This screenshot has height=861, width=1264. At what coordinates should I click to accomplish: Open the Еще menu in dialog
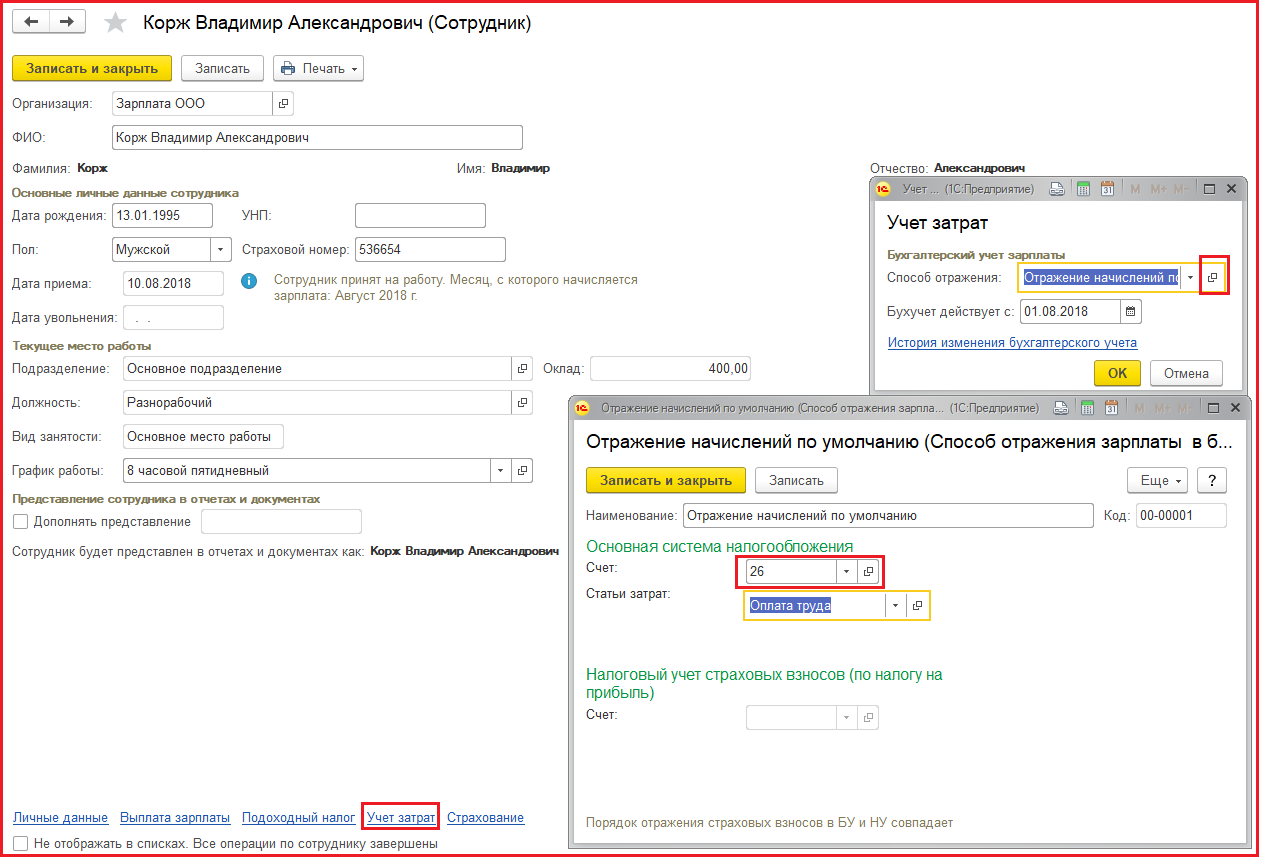click(1157, 480)
